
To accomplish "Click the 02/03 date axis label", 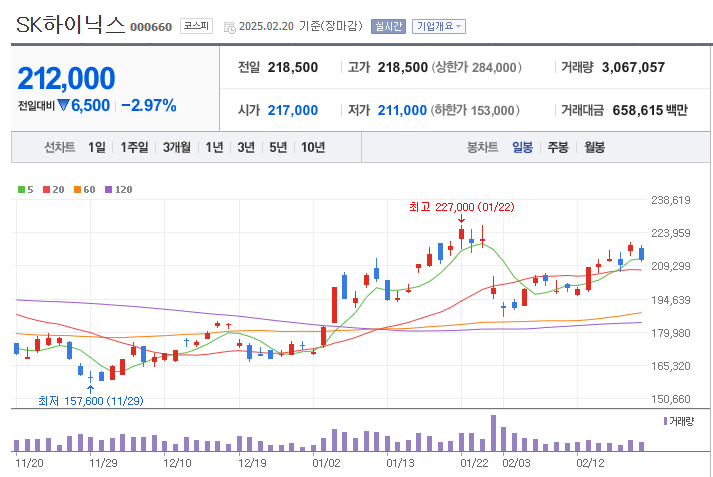I will coord(517,463).
